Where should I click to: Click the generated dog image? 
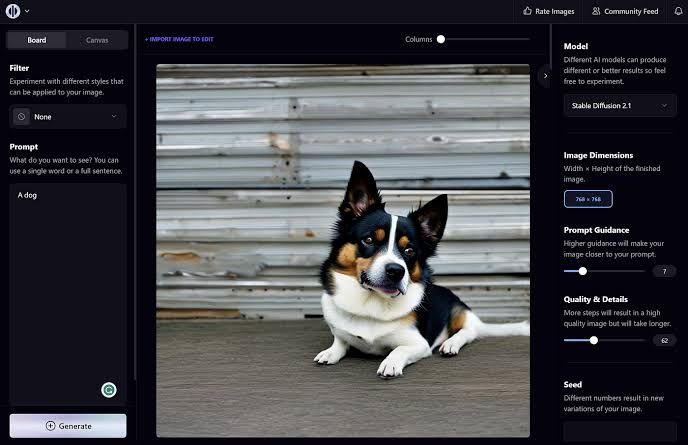coord(343,250)
